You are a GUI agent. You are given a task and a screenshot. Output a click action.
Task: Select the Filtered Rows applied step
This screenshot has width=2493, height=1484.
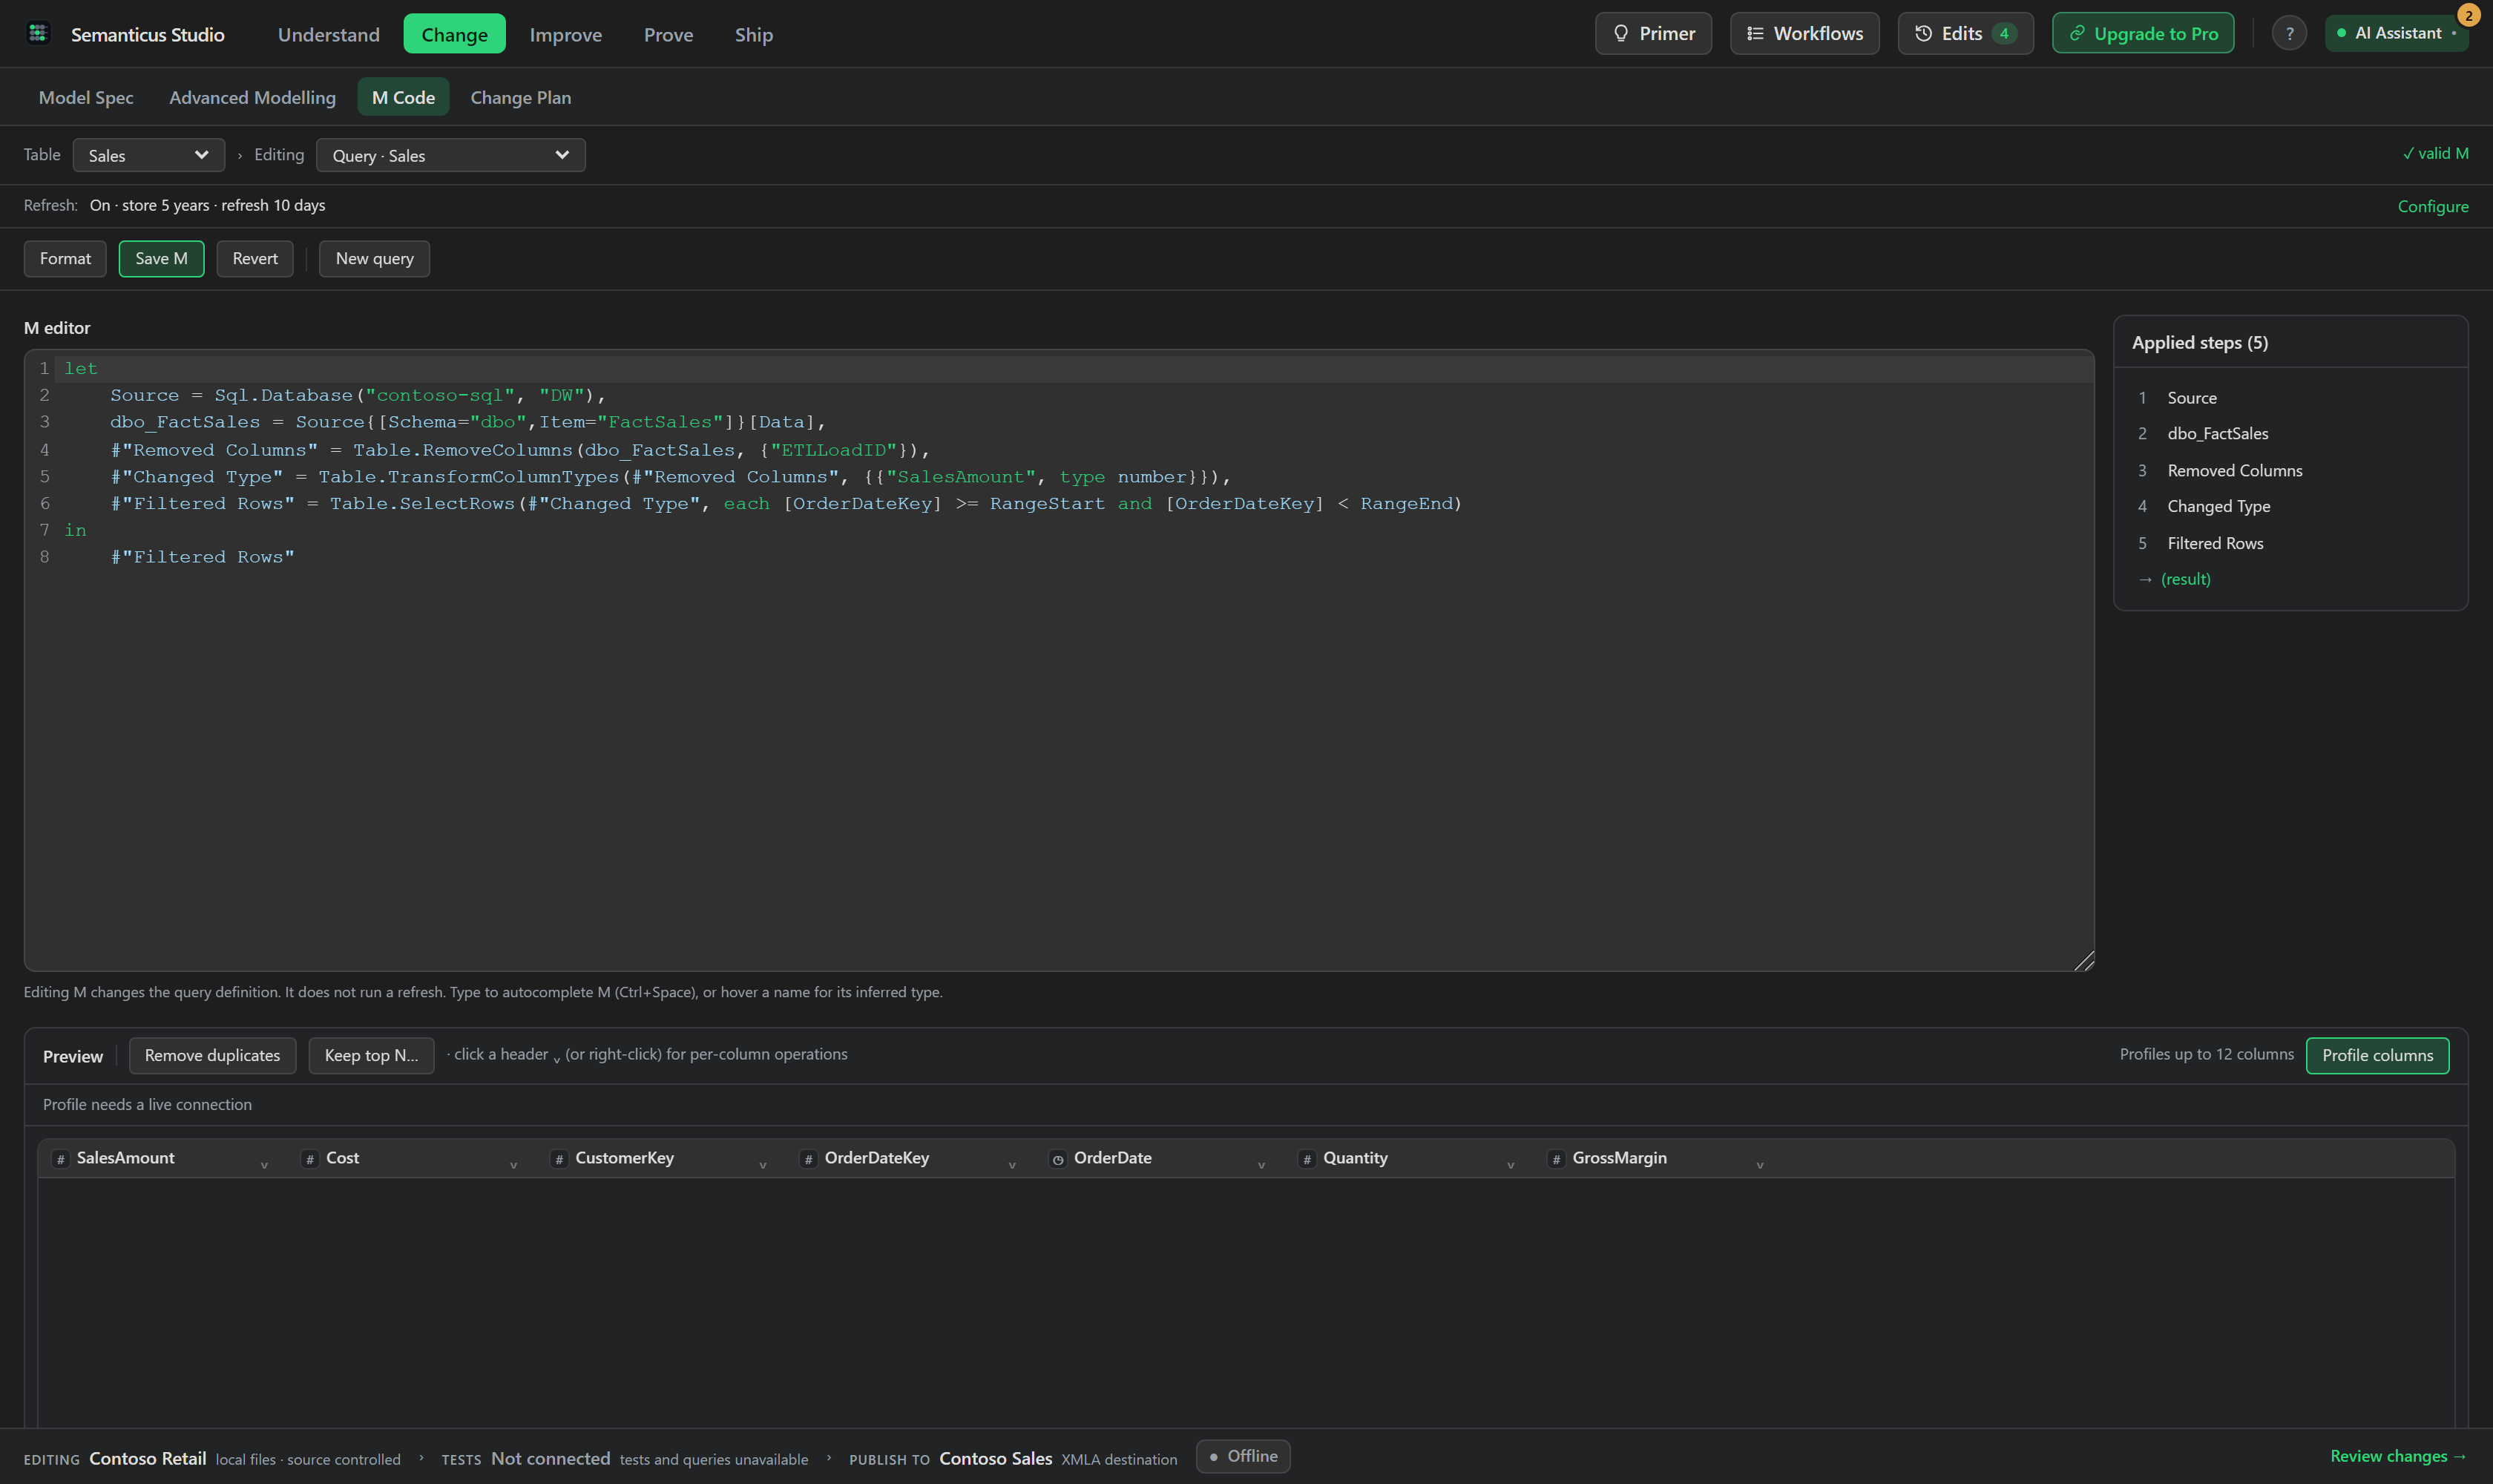2290,543
